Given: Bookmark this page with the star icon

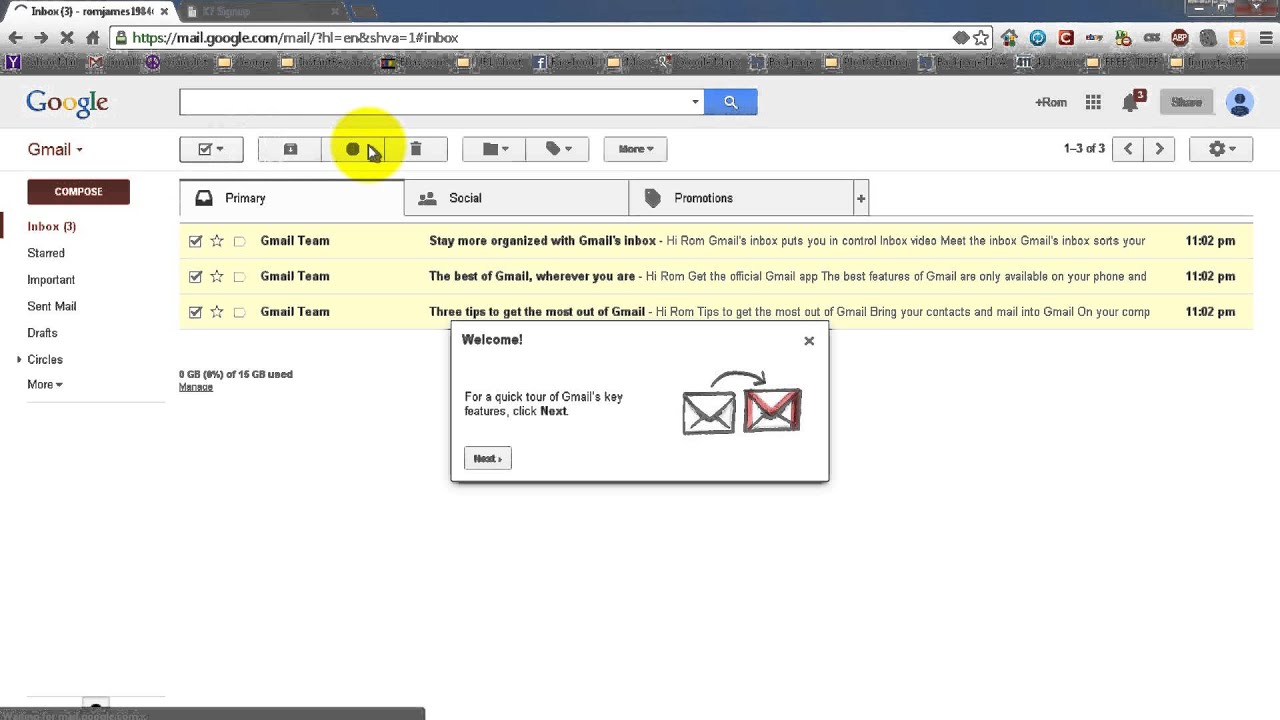Looking at the screenshot, I should (982, 38).
